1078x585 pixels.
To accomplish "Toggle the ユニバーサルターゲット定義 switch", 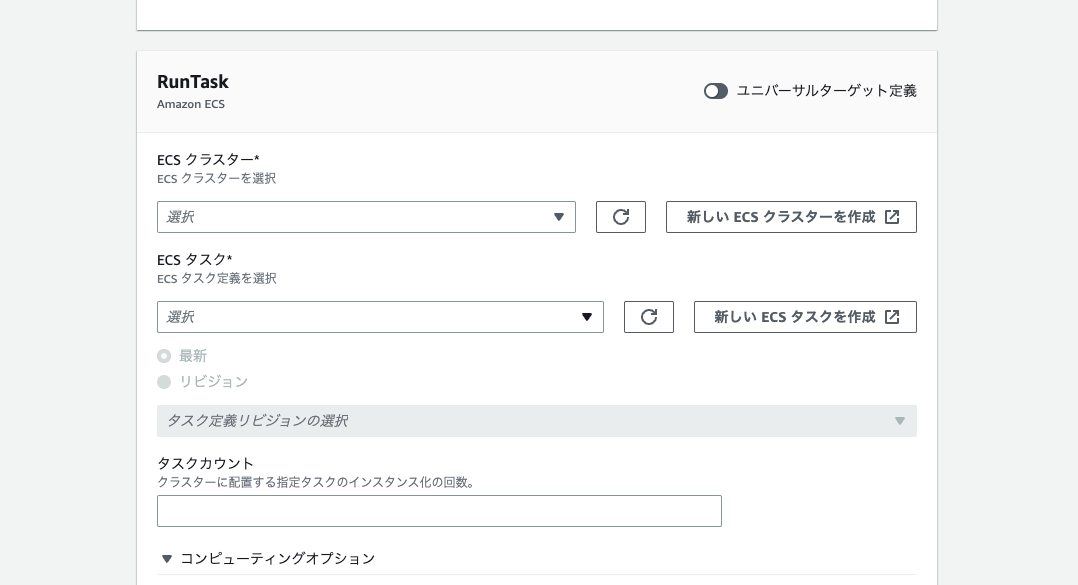I will [x=716, y=91].
